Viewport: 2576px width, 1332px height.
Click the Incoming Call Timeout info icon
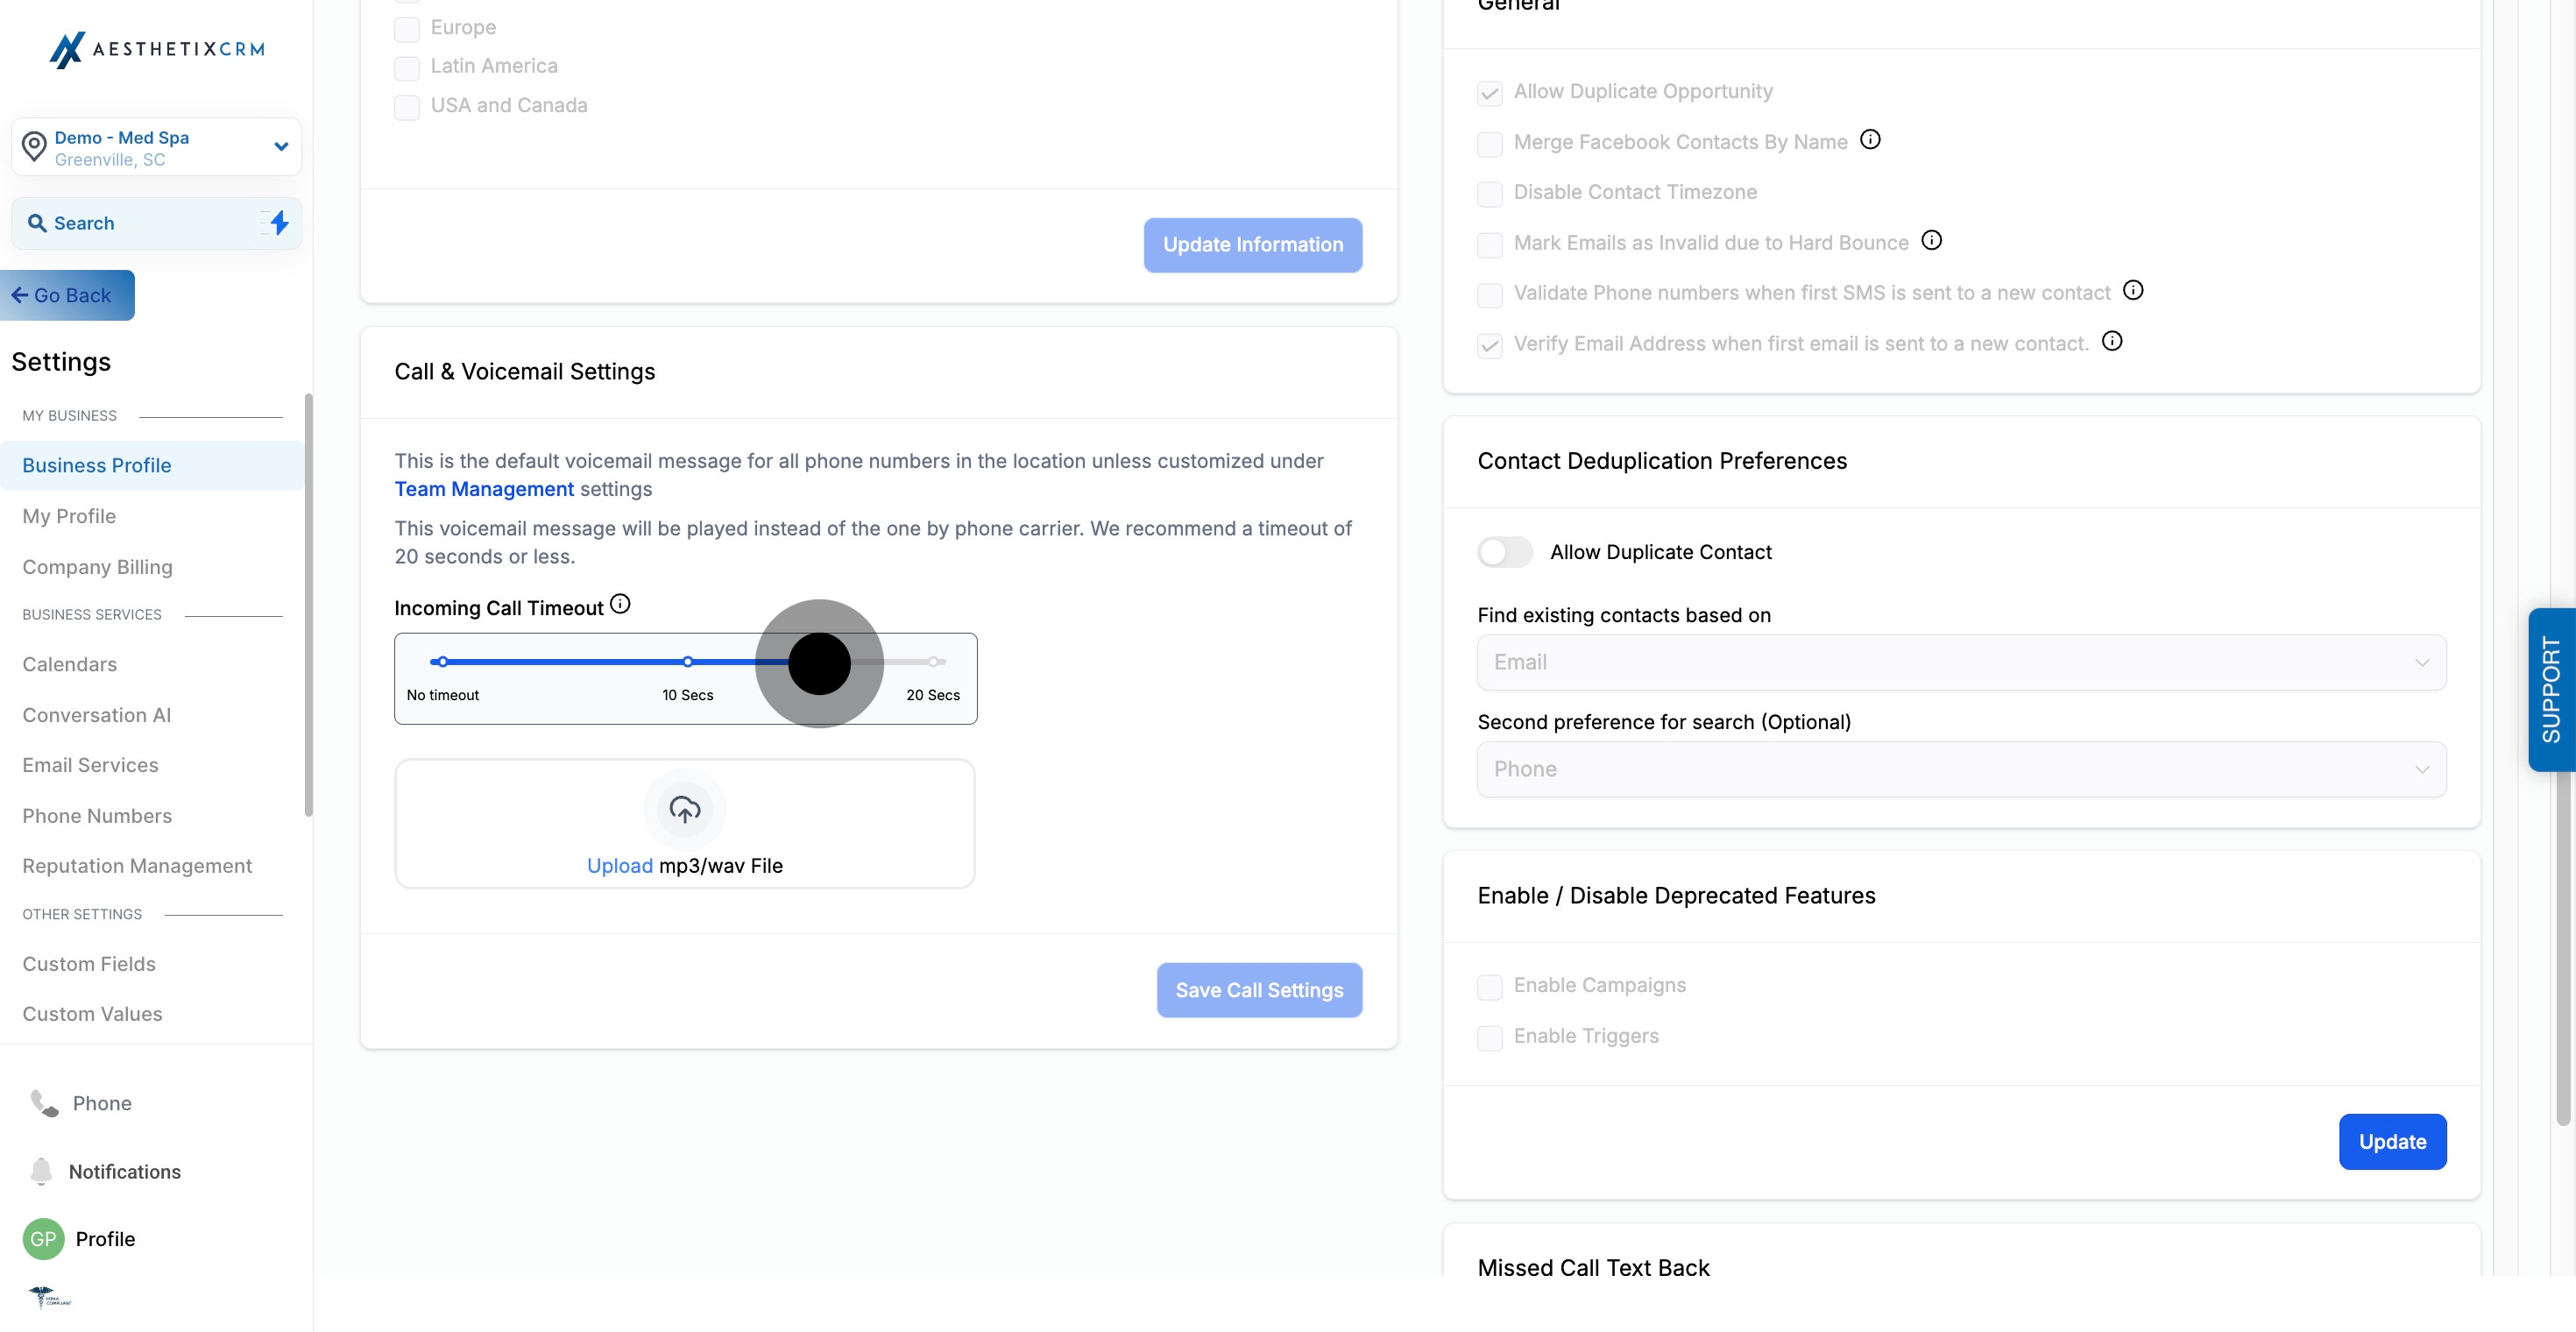click(x=620, y=604)
